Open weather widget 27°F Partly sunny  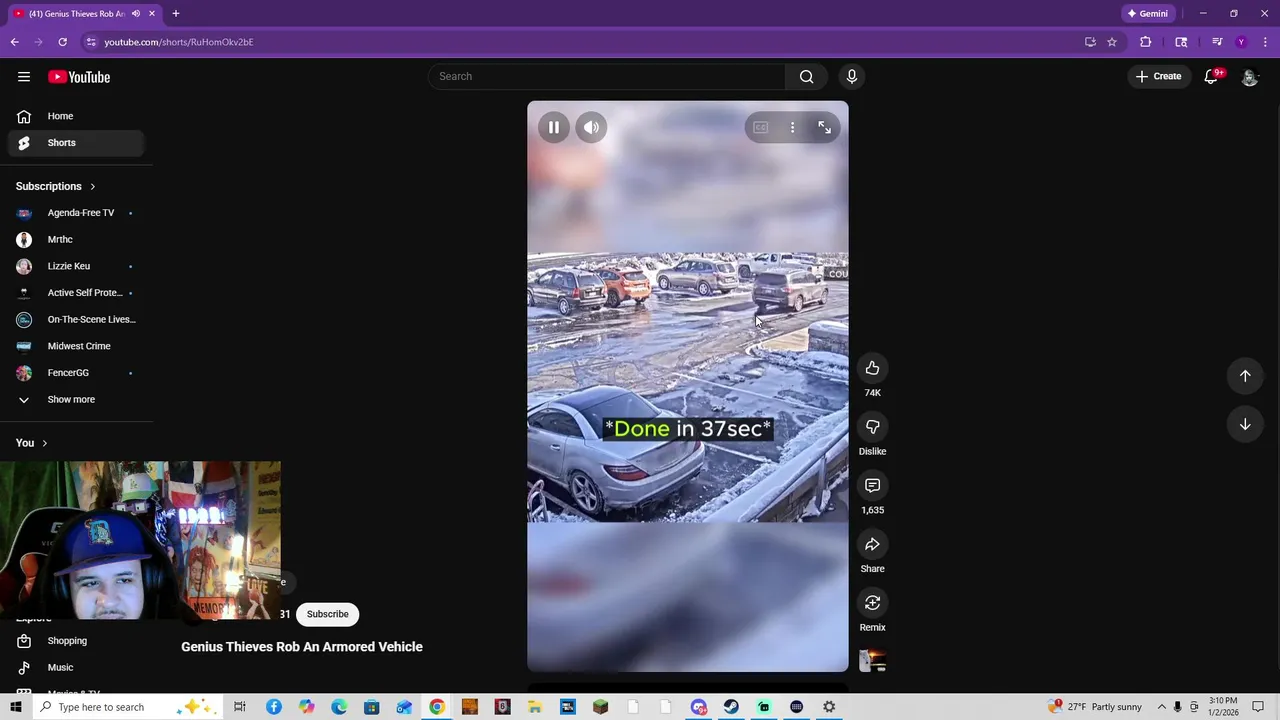pos(1095,707)
